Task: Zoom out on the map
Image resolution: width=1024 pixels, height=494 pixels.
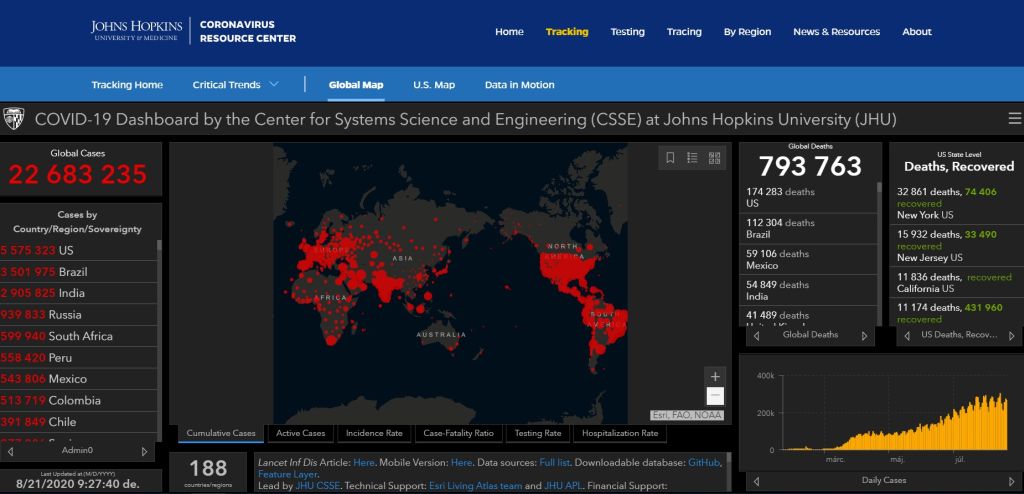Action: 715,396
